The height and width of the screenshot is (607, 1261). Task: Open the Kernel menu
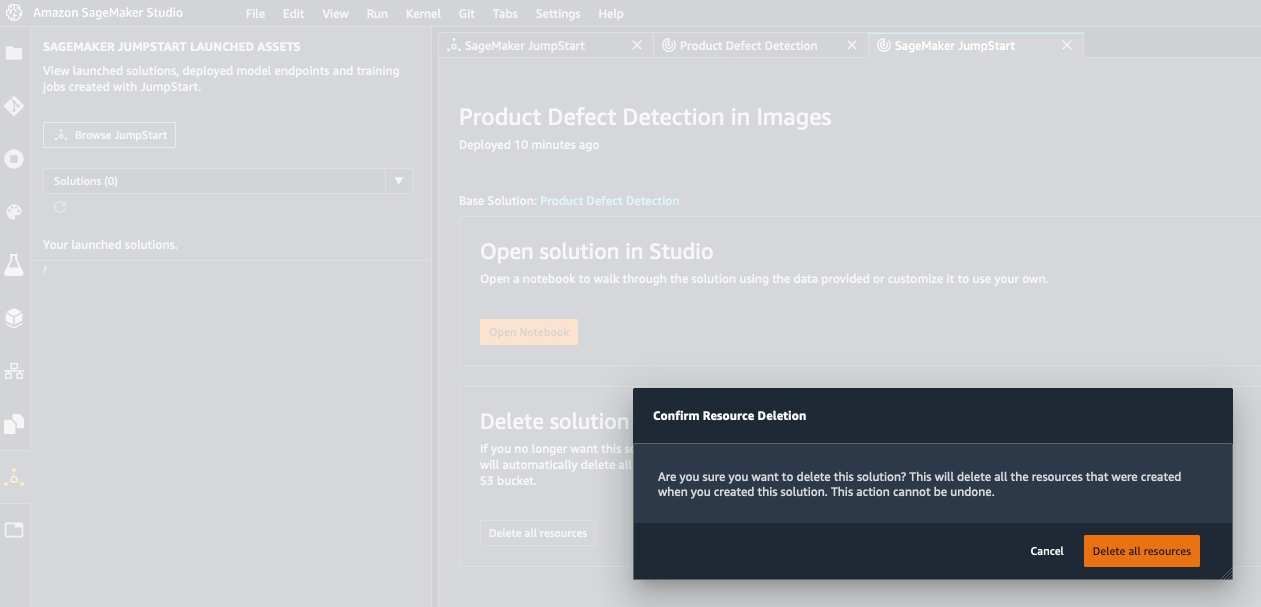(x=423, y=14)
